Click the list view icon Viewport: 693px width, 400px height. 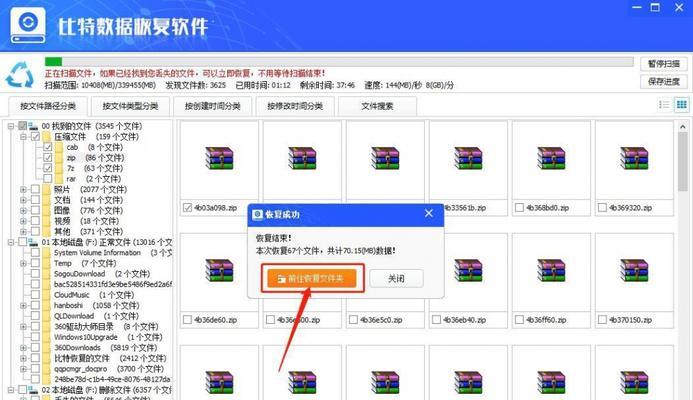pyautogui.click(x=664, y=104)
